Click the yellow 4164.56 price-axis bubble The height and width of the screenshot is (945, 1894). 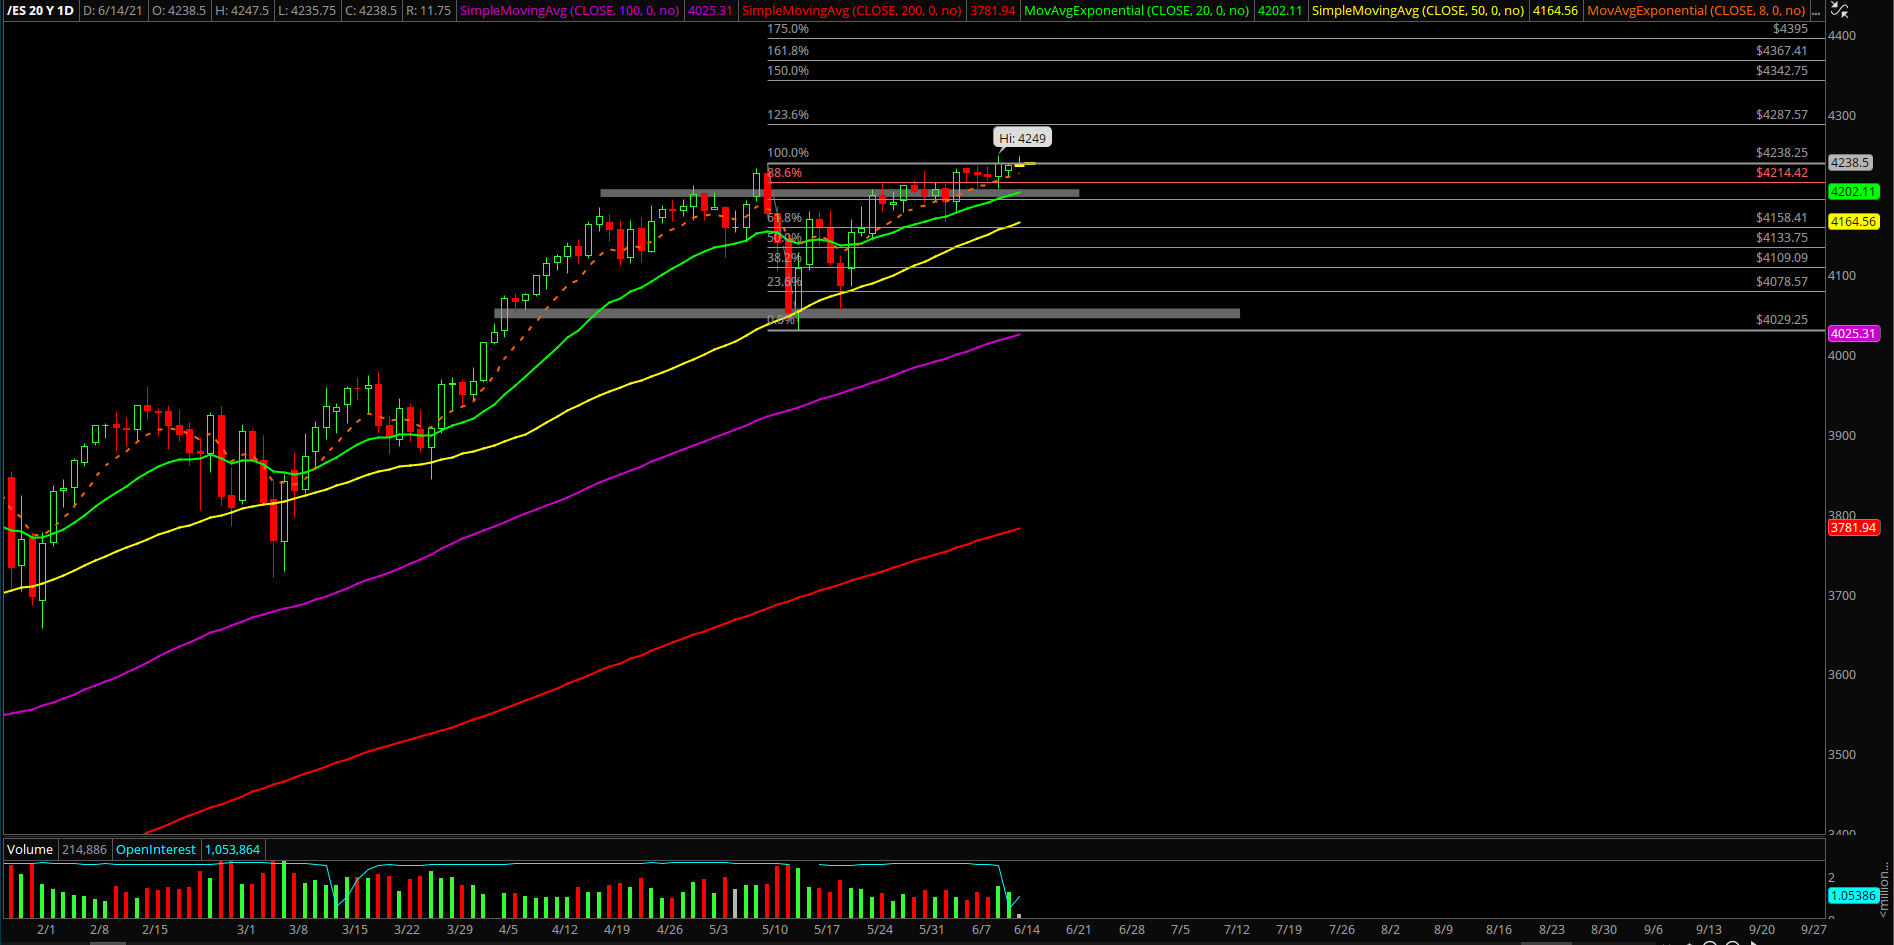(x=1854, y=222)
